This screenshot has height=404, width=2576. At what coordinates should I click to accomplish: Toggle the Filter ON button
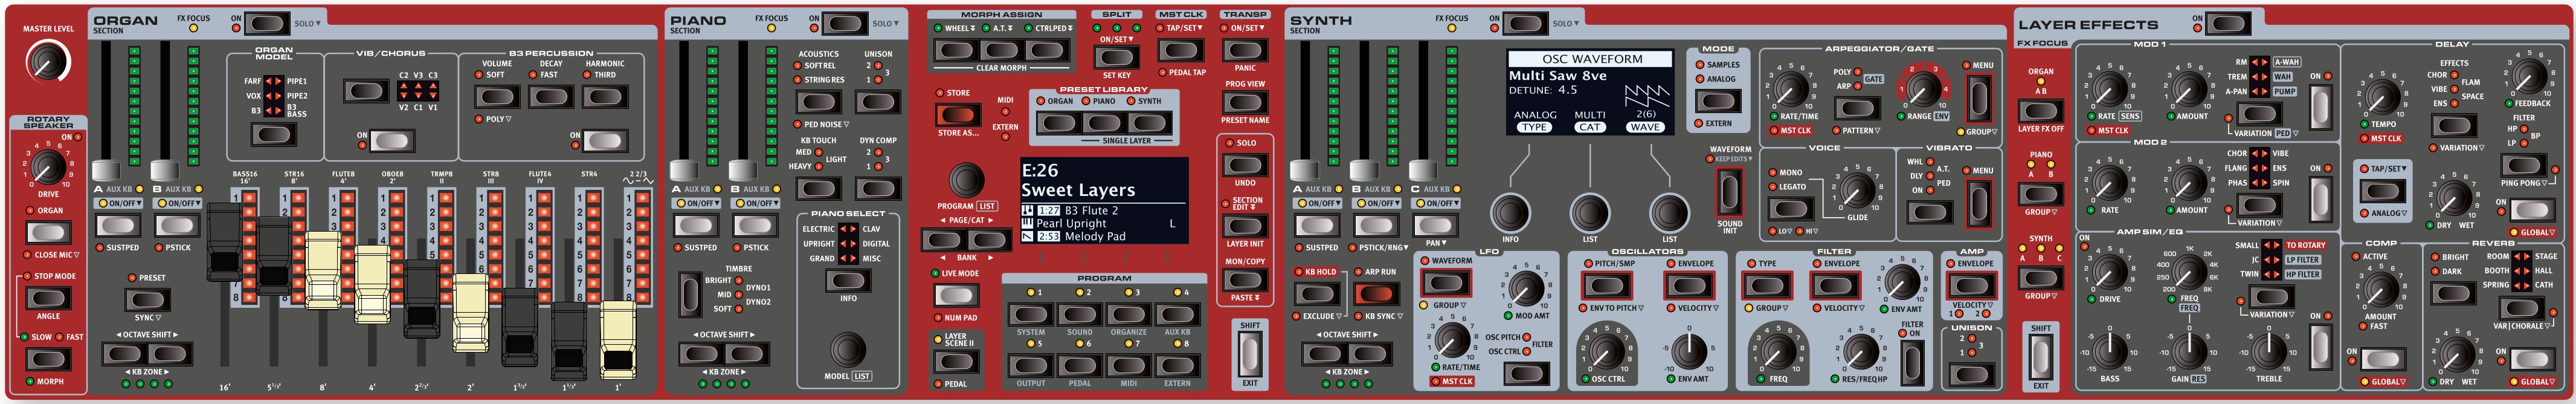click(1911, 362)
